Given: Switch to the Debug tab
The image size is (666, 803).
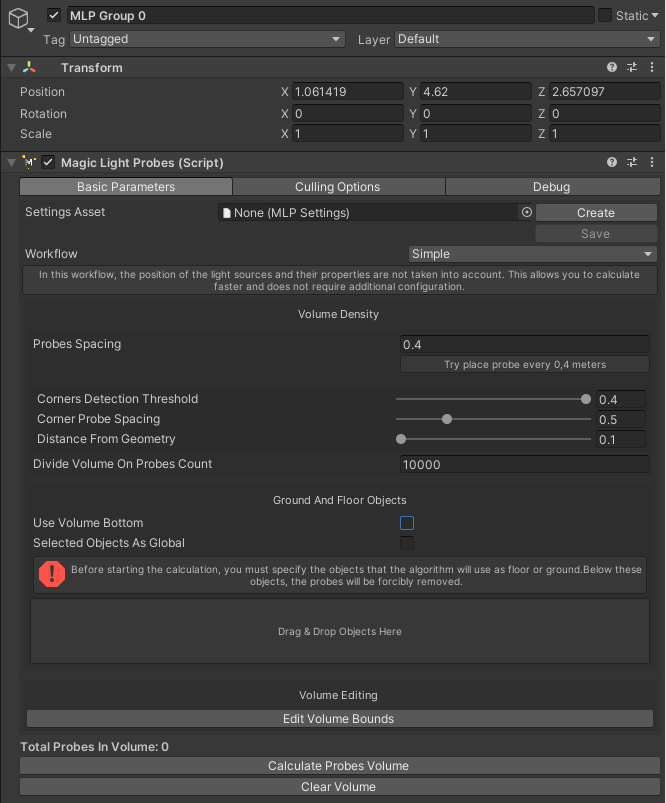Looking at the screenshot, I should click(552, 187).
